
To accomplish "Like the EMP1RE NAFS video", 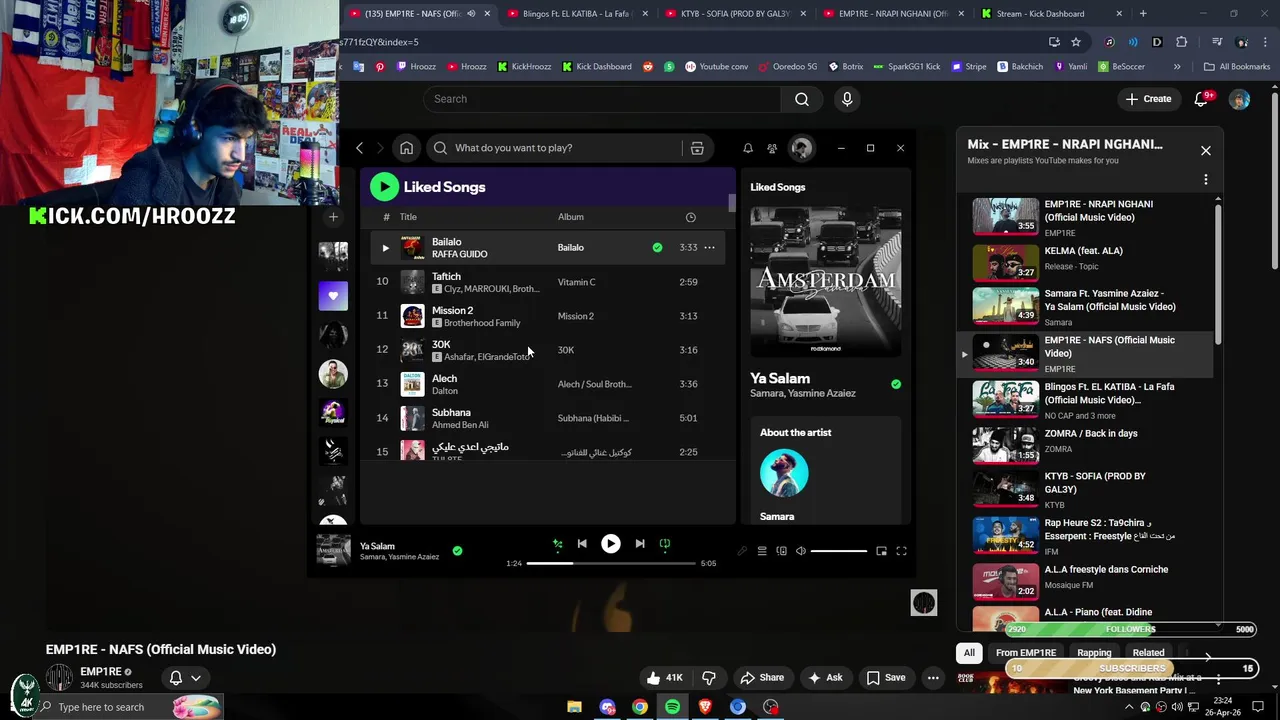I will tap(664, 678).
